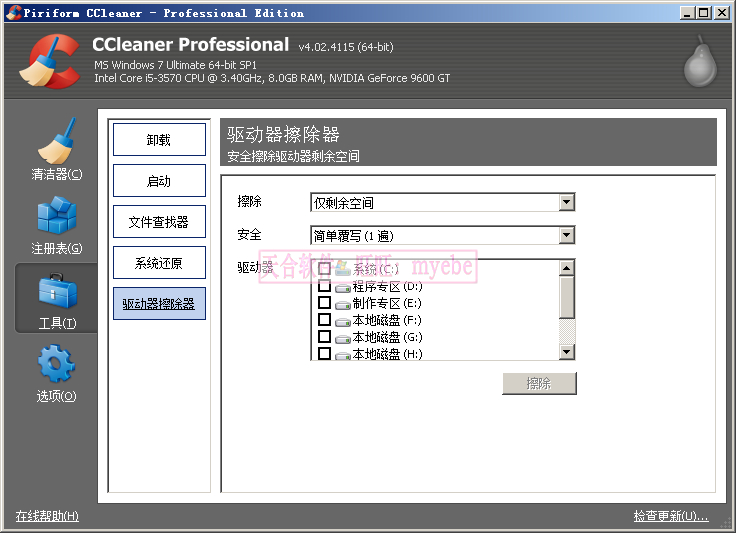Viewport: 736px width, 533px height.
Task: Click the version text v4.02.4115 (64-bit)
Action: pos(346,47)
